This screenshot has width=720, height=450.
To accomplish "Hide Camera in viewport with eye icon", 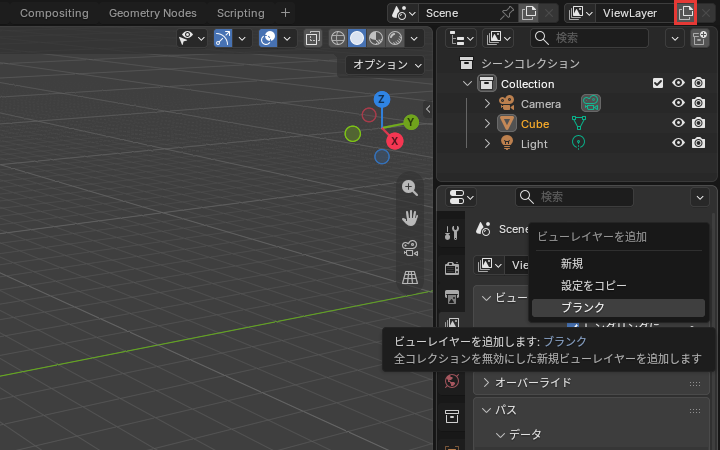I will pos(678,103).
